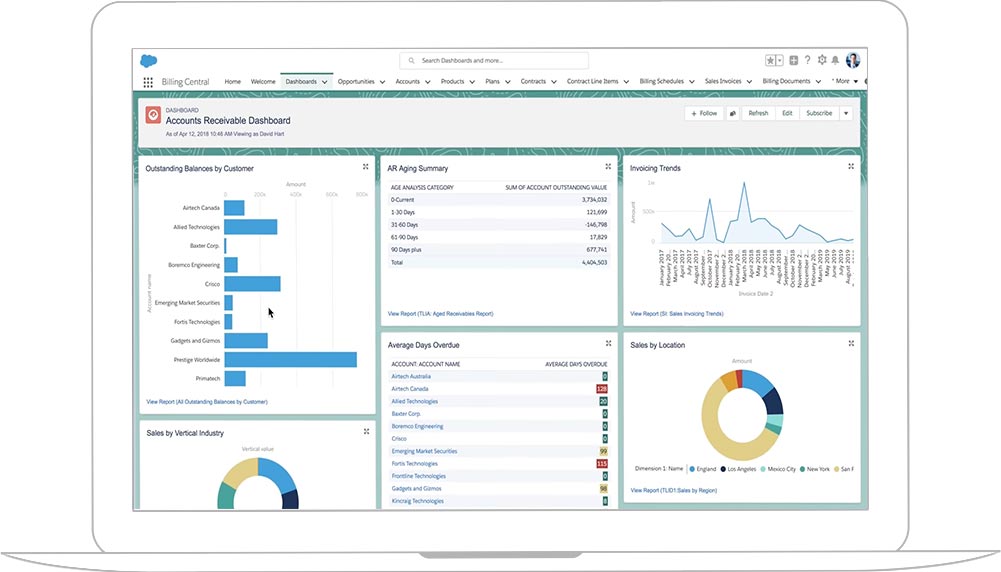This screenshot has width=1001, height=572.
Task: Open the Notifications bell icon
Action: 835,61
